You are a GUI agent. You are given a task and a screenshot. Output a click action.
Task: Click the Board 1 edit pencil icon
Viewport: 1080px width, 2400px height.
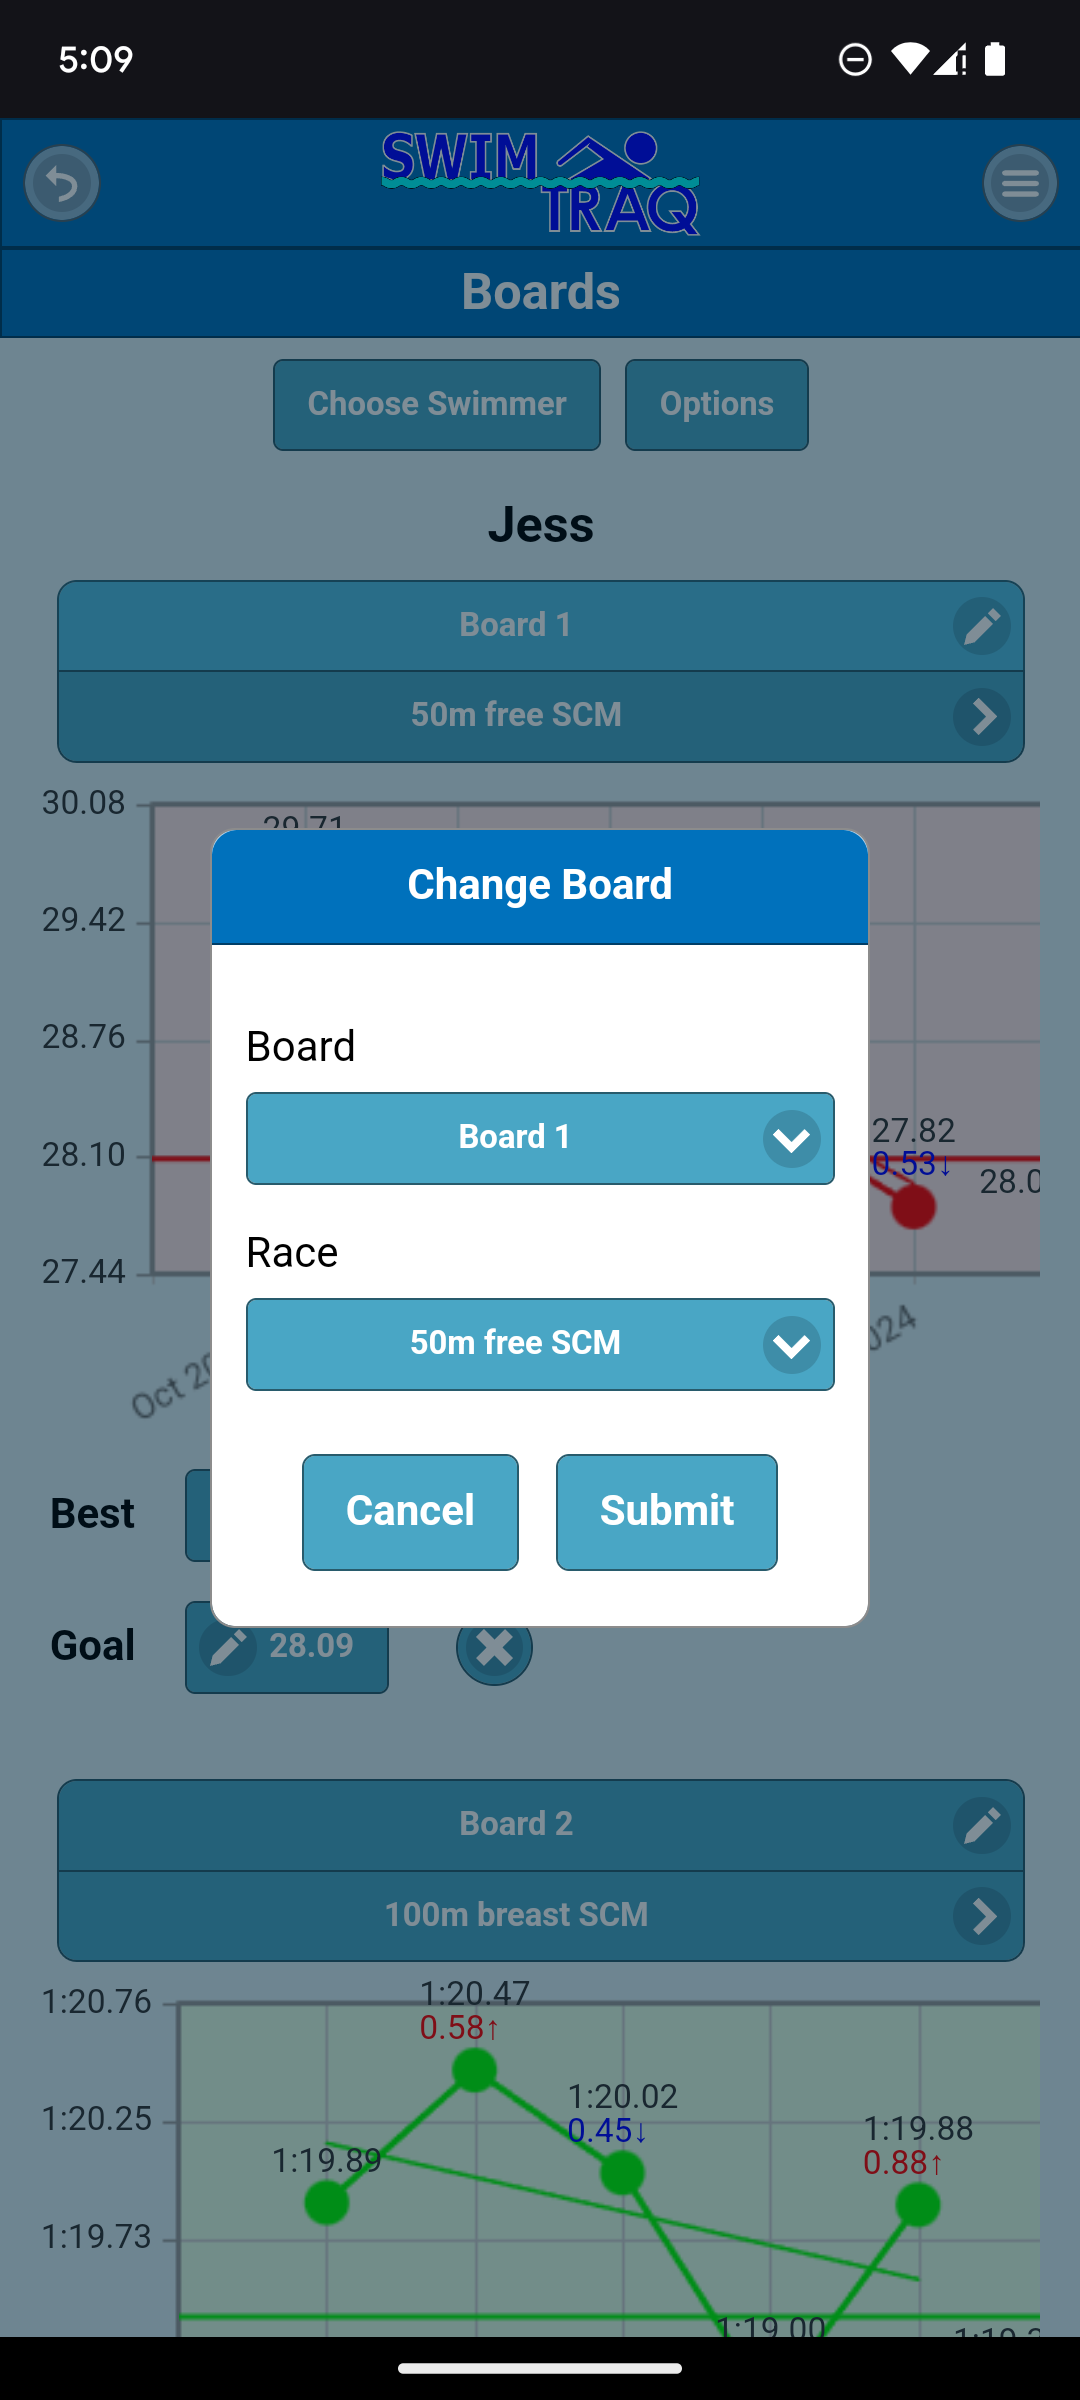[x=982, y=627]
